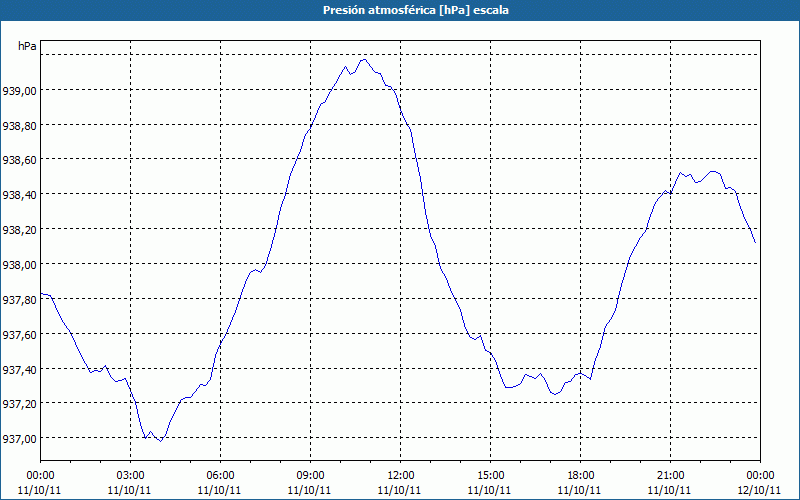Select the 939,00 axis value
This screenshot has width=800, height=500.
click(20, 91)
